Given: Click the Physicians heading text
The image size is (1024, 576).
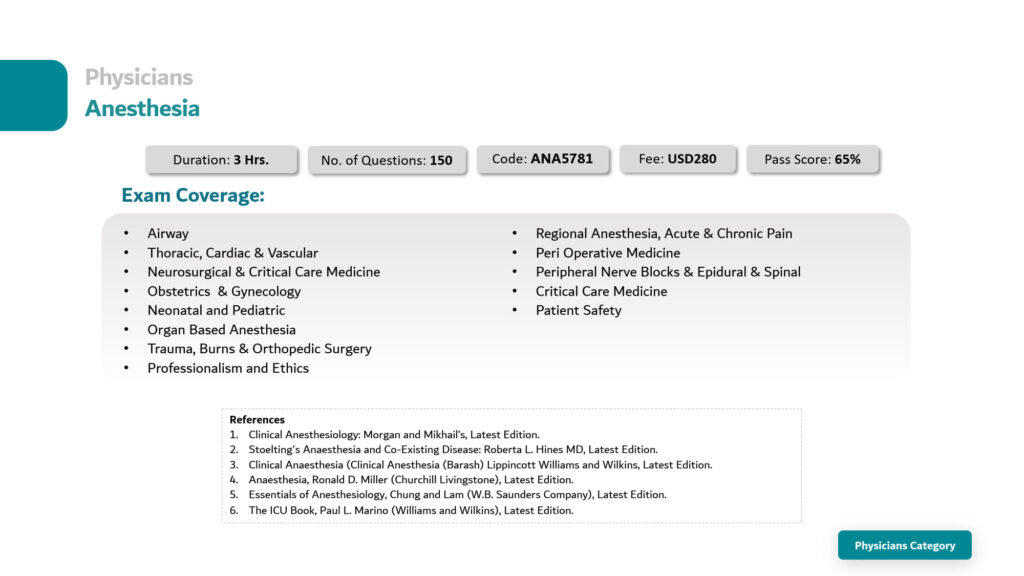Looking at the screenshot, I should click(139, 77).
